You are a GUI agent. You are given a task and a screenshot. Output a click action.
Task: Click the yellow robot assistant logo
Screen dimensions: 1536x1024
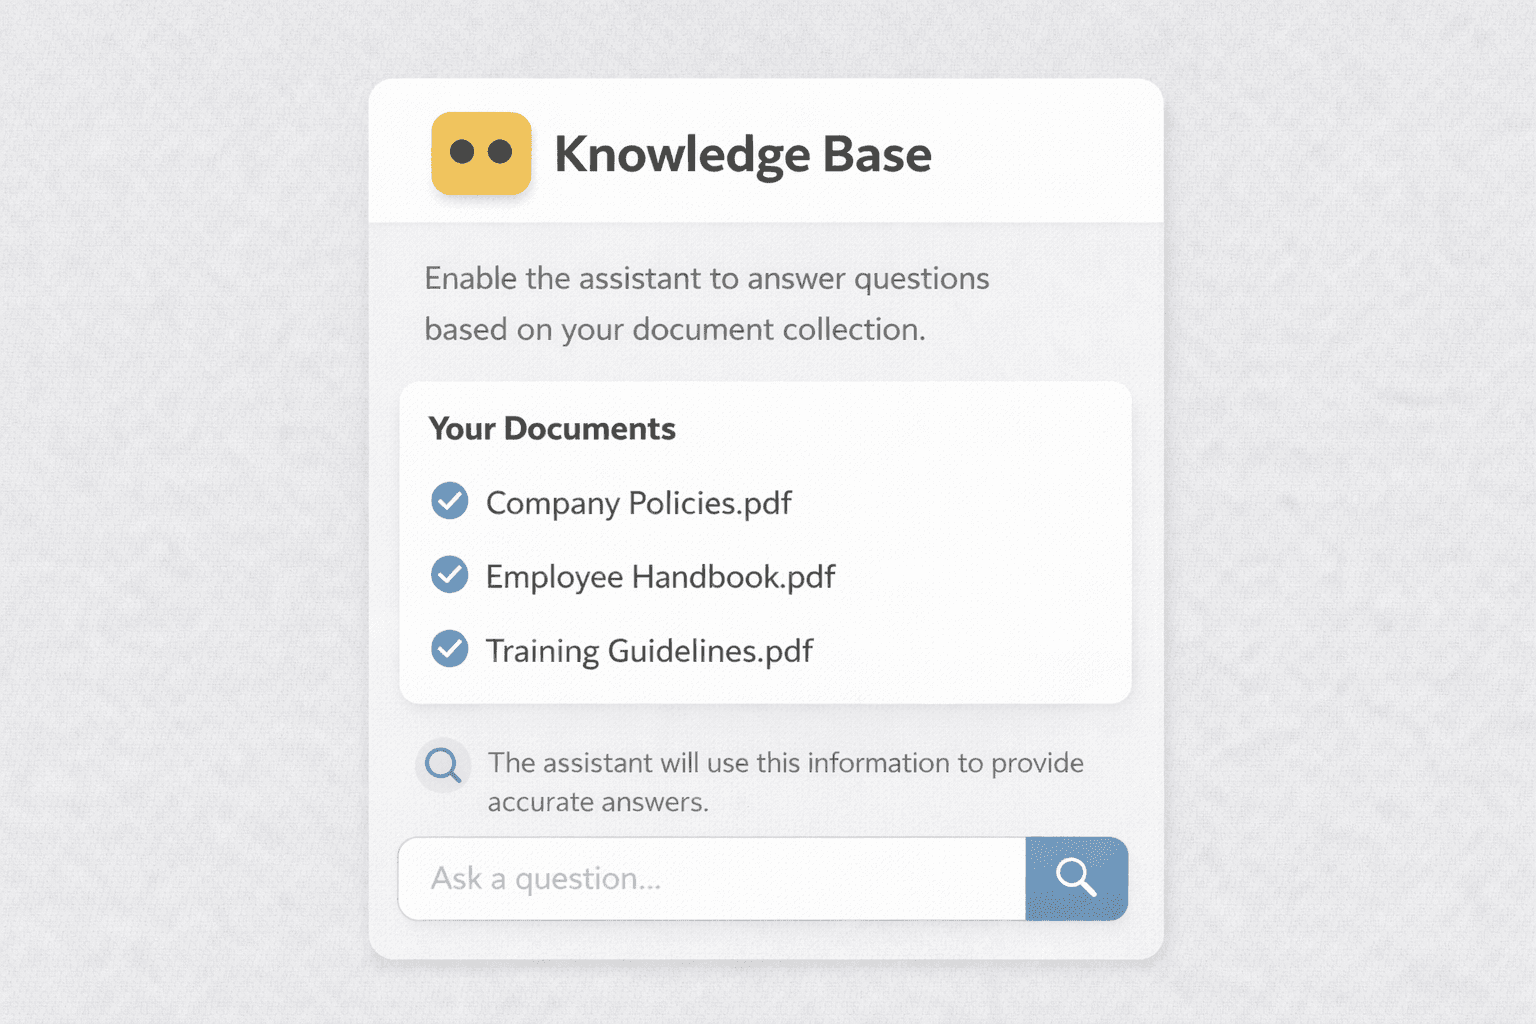(x=481, y=154)
